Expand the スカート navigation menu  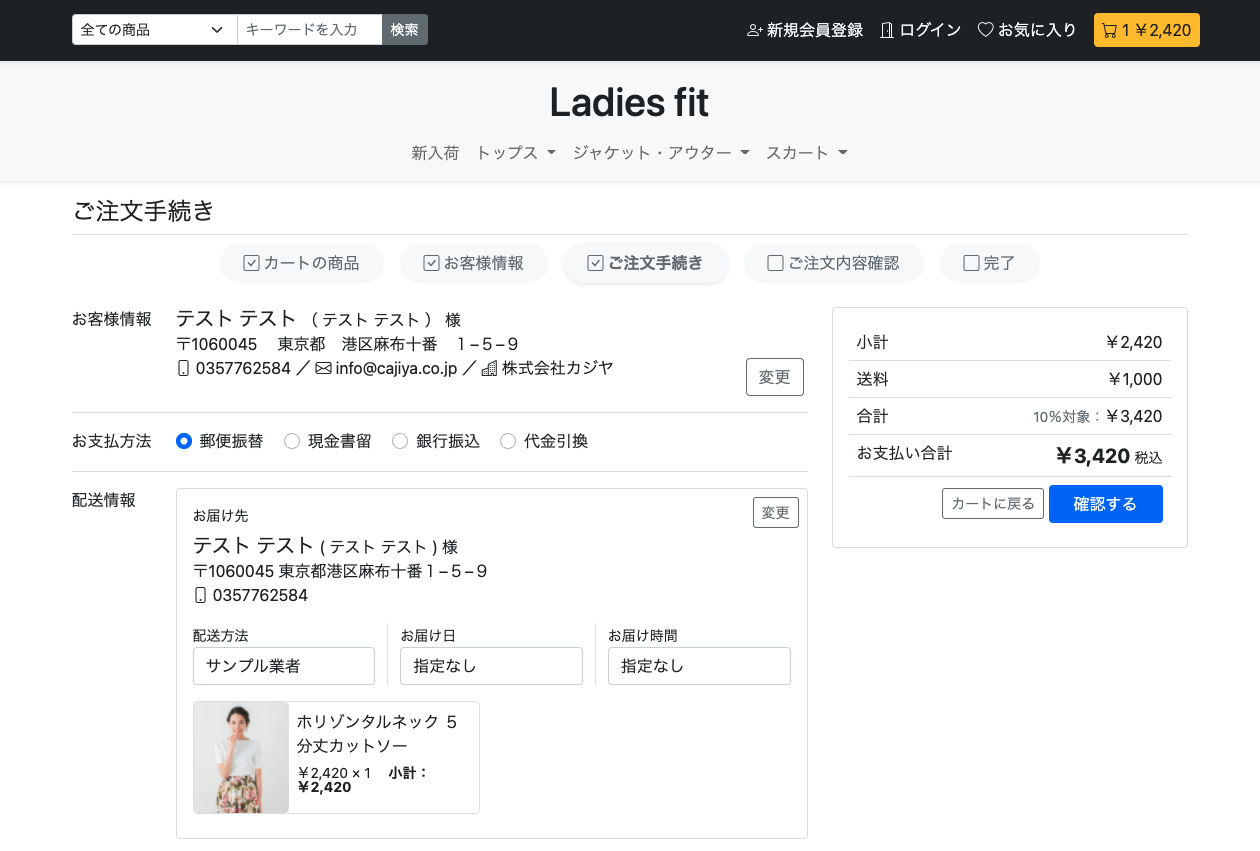click(806, 152)
